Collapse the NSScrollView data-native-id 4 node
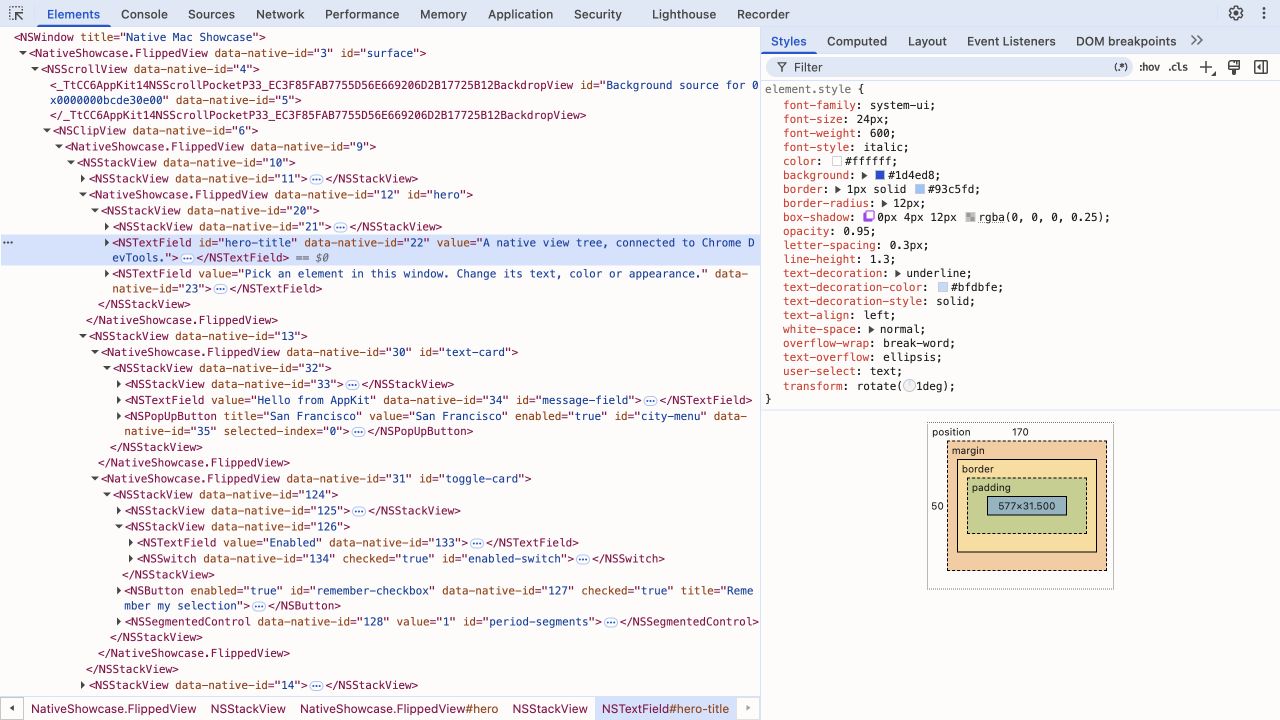 (35, 70)
